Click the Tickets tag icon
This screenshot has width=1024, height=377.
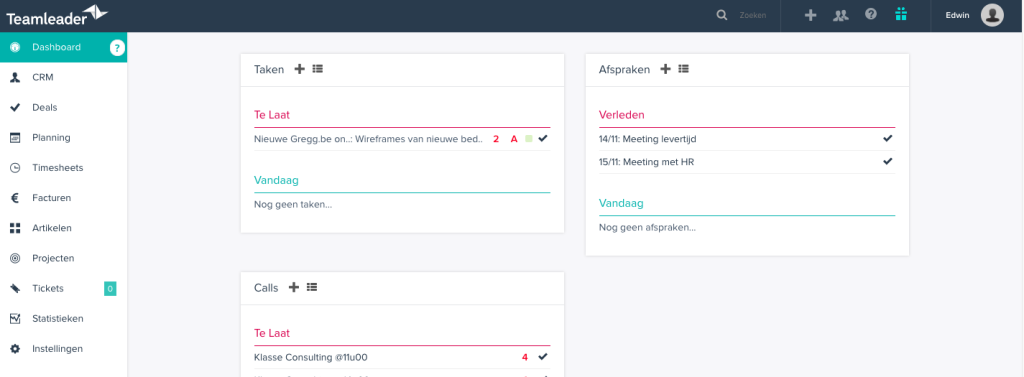pos(15,288)
